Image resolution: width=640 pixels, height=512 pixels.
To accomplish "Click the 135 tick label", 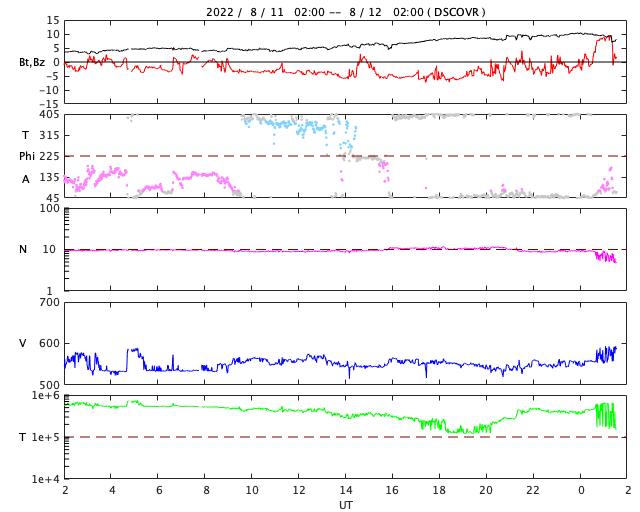I will (49, 177).
